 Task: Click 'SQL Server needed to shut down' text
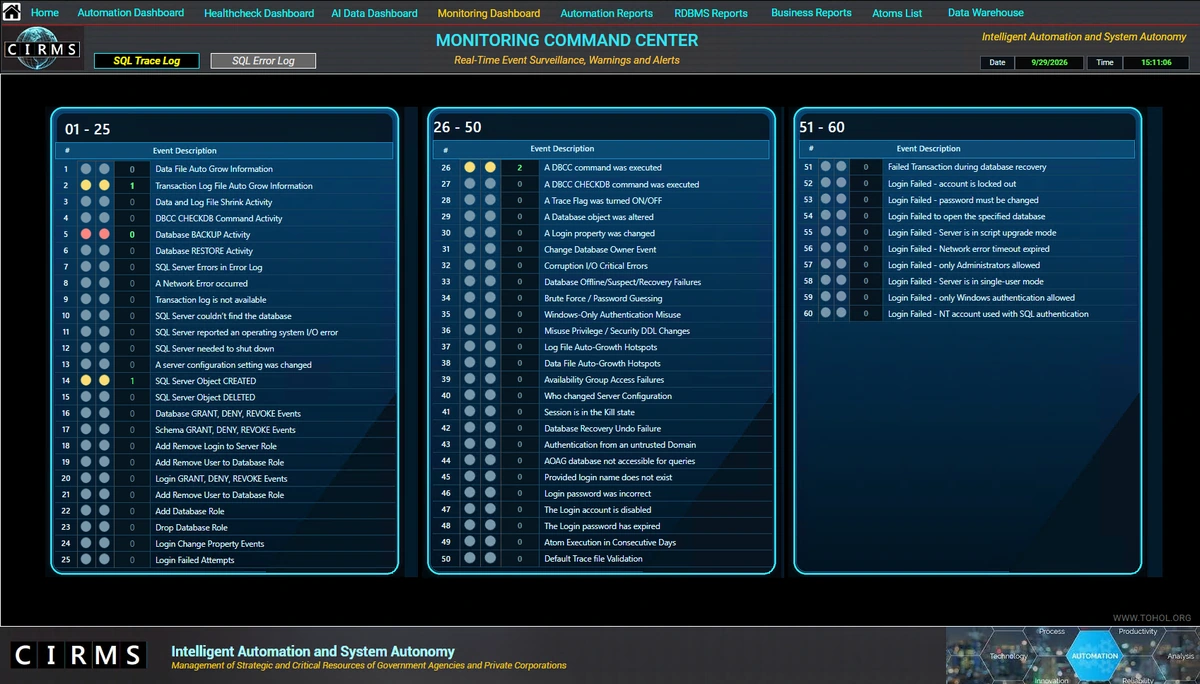(x=215, y=349)
